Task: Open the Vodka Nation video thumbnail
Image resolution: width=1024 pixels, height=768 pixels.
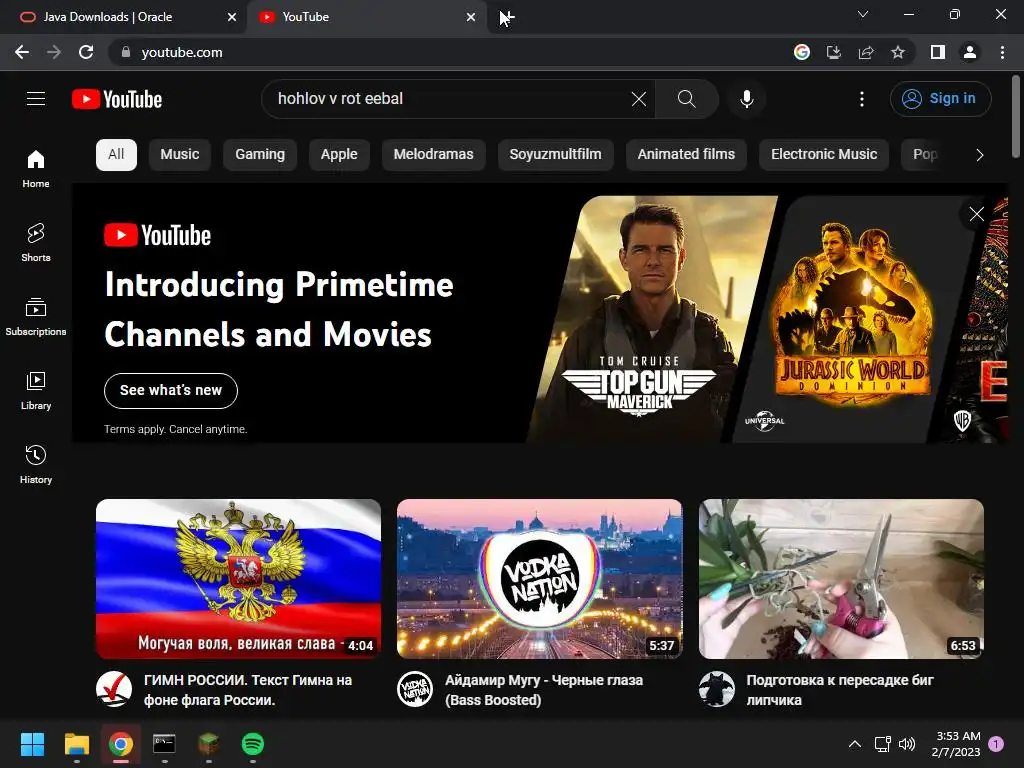Action: click(x=539, y=579)
